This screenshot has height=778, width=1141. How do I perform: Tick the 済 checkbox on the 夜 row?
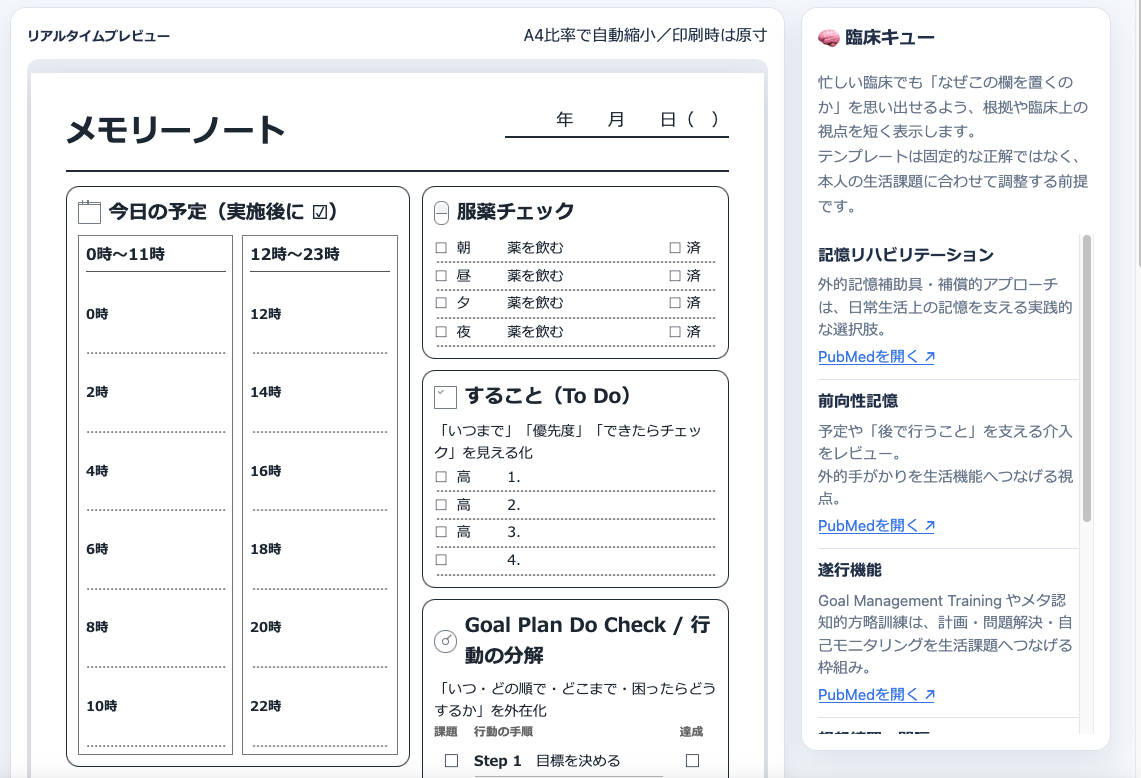pos(675,332)
